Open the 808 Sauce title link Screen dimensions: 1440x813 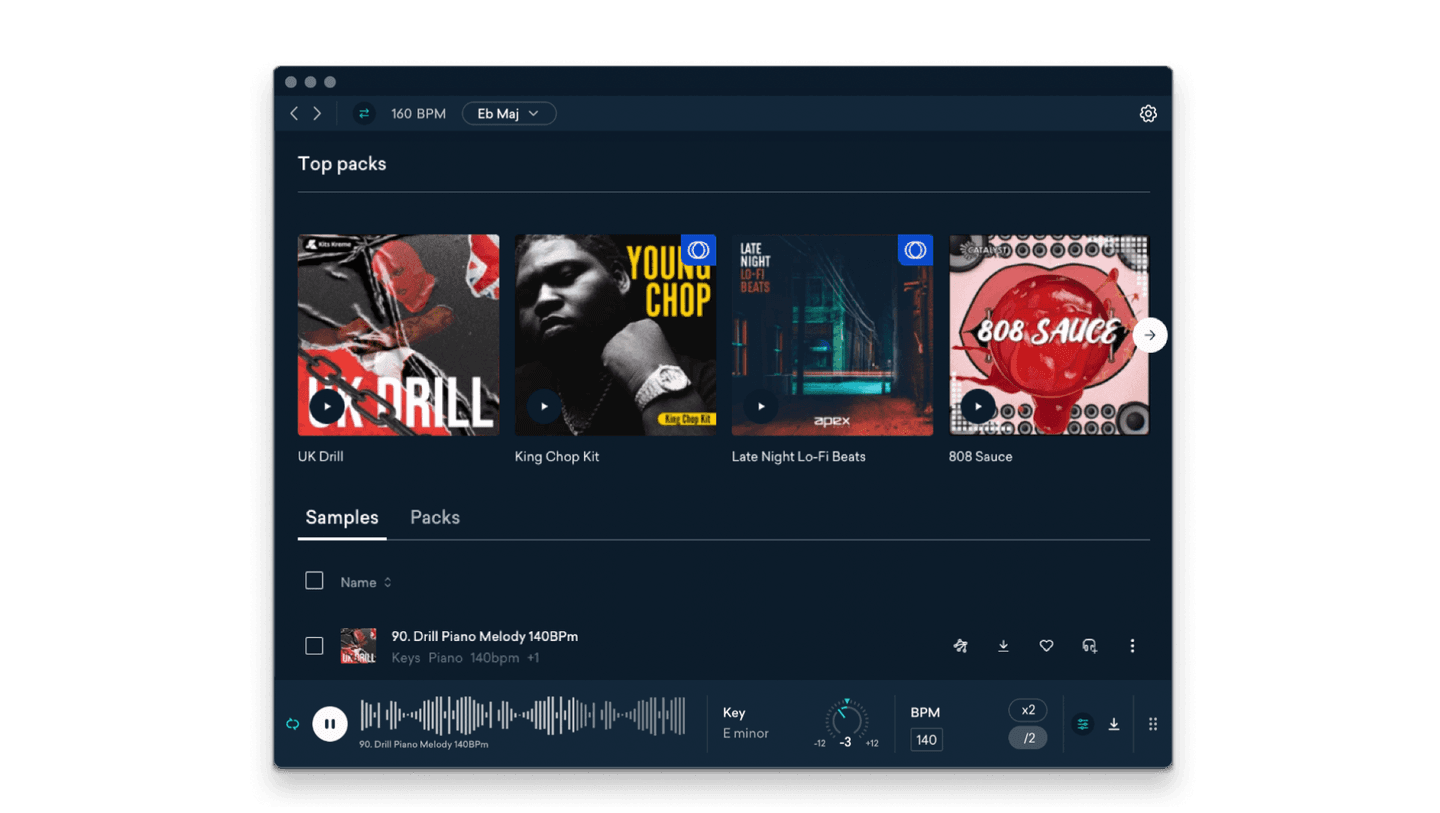[x=981, y=457]
